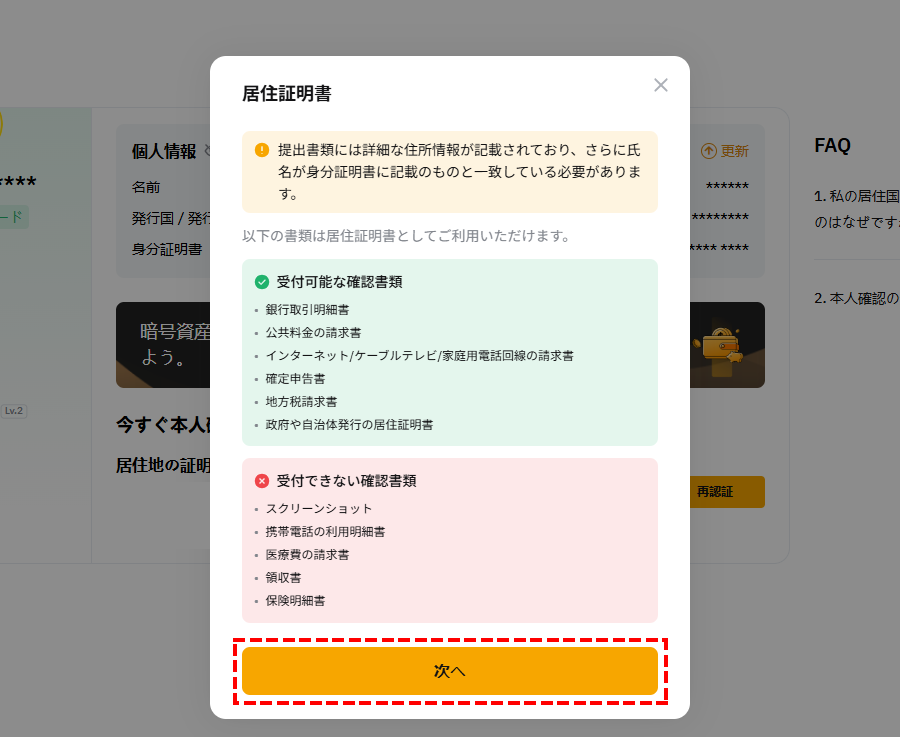Viewport: 900px width, 737px height.
Task: Select the インターネット/ケーブルテレビ list item
Action: (x=419, y=356)
